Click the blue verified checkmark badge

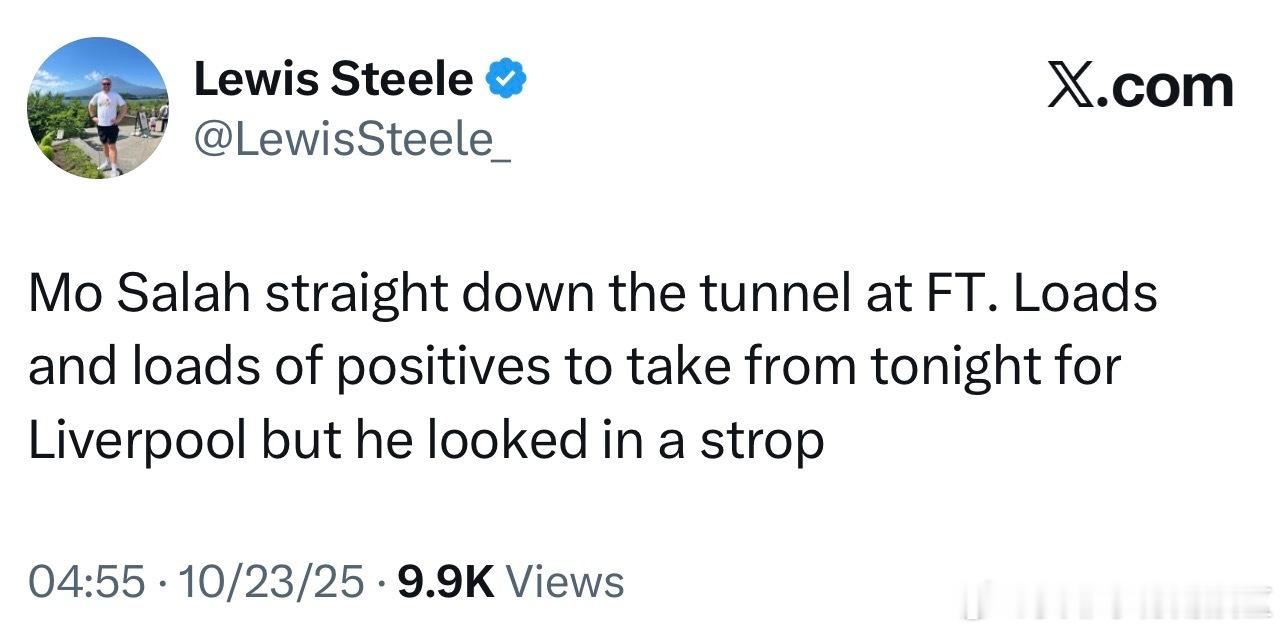(x=507, y=78)
